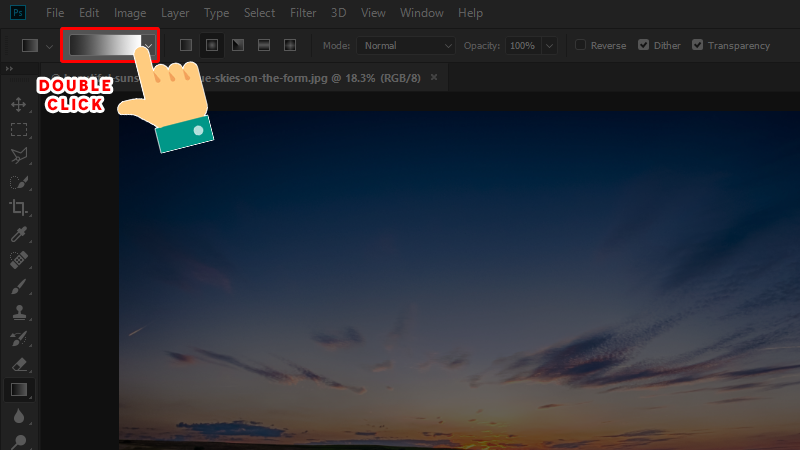This screenshot has width=800, height=450.
Task: Open the Filter menu
Action: (303, 13)
